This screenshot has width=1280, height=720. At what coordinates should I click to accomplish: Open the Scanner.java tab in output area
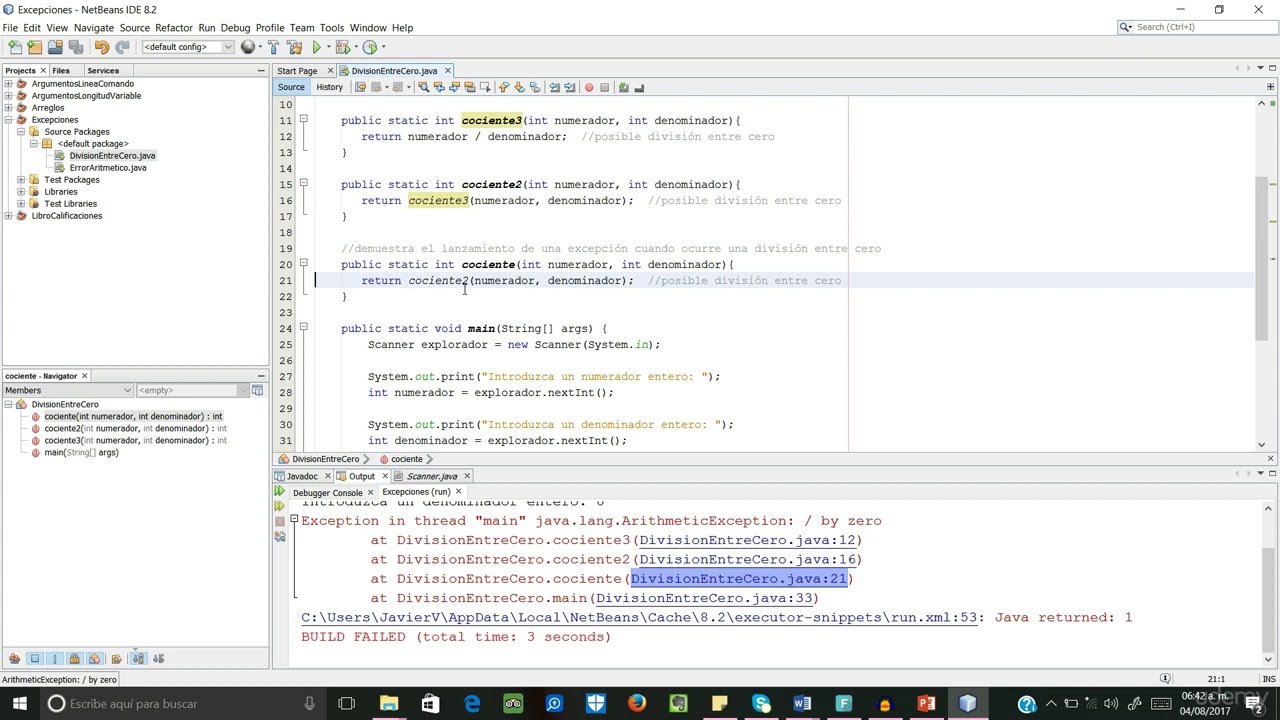pyautogui.click(x=431, y=476)
